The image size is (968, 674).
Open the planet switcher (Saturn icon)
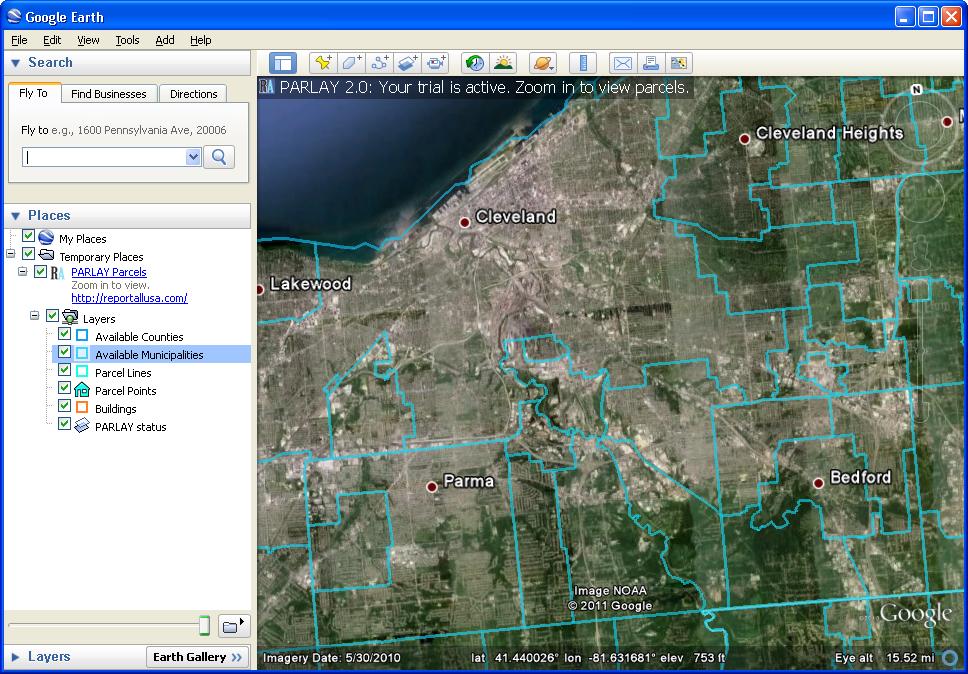(543, 63)
